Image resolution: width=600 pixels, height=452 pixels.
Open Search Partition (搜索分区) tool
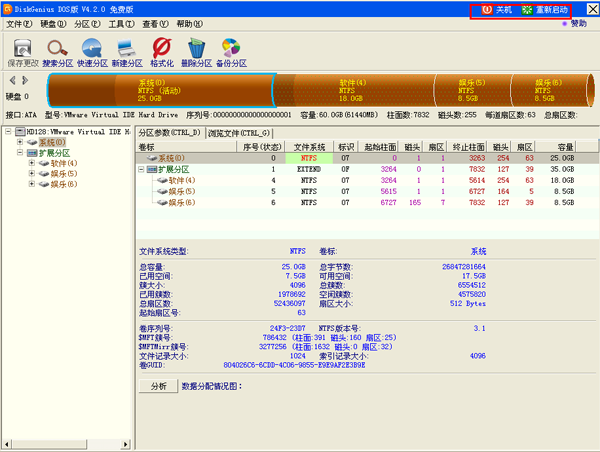[x=57, y=52]
